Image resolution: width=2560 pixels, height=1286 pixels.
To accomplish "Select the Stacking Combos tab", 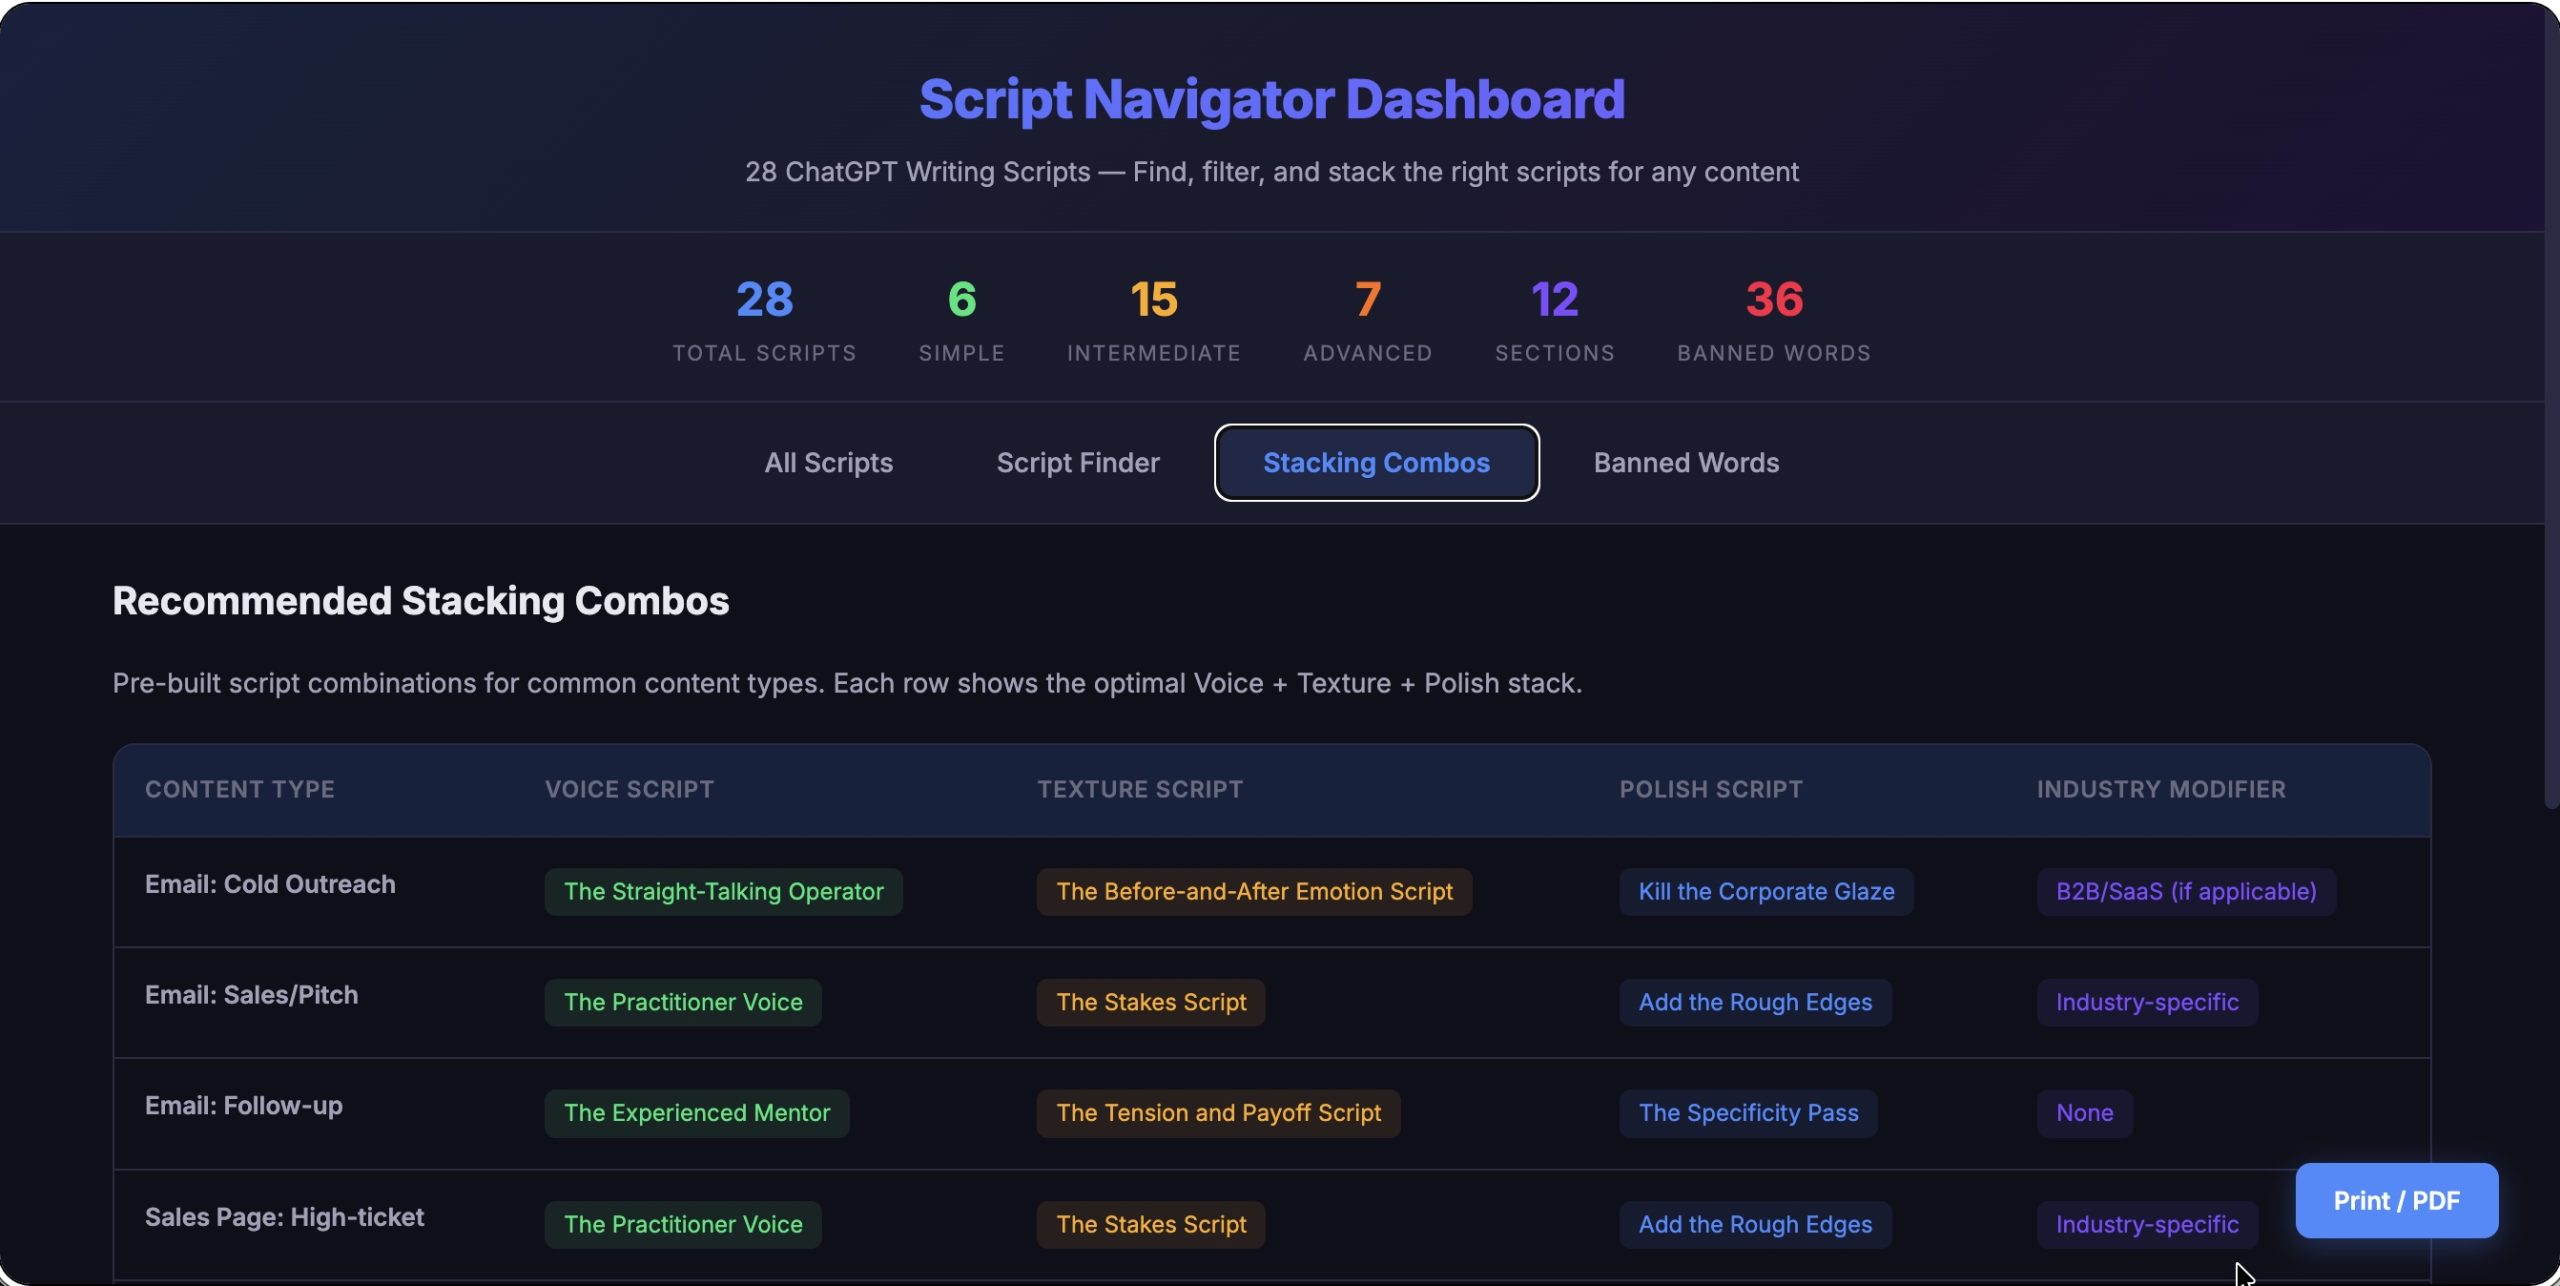I will click(1376, 463).
